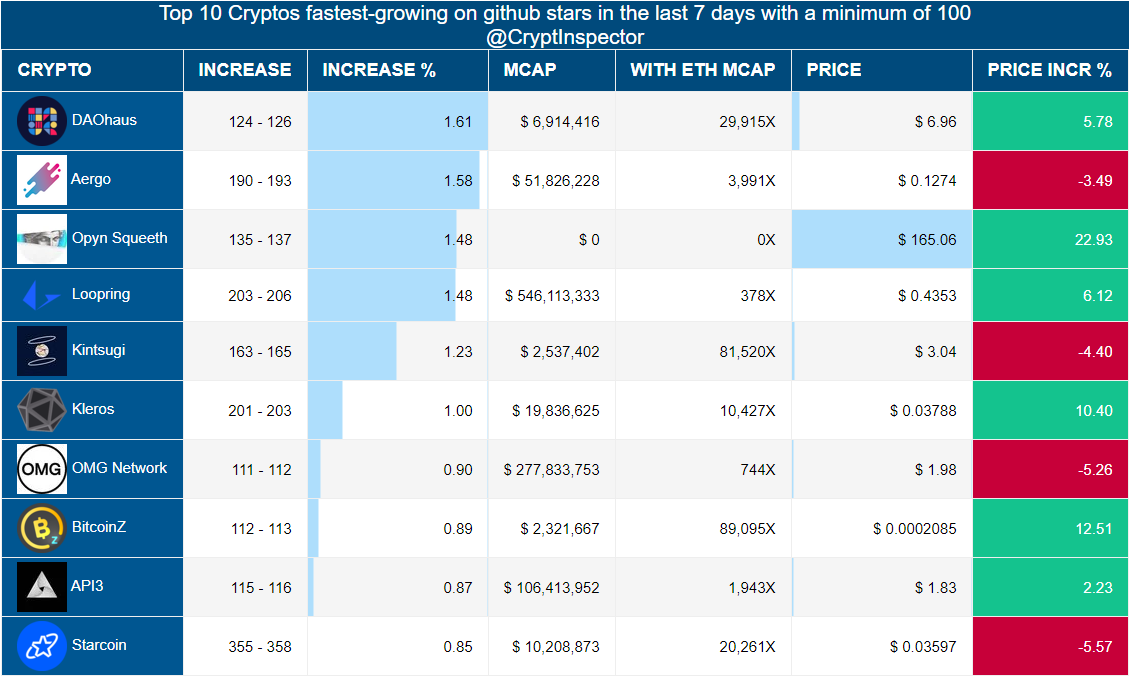1130x677 pixels.
Task: Click the -4.40 price change cell
Action: [x=1050, y=351]
